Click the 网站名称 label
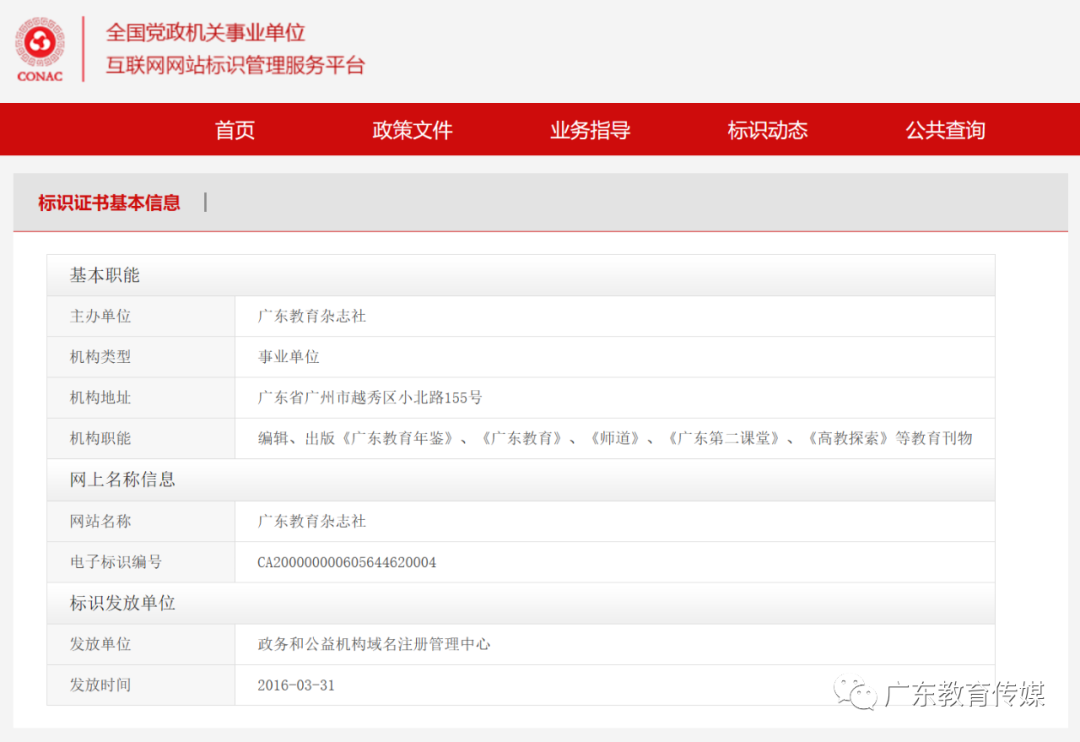Screen dimensions: 1080x742 [101, 522]
